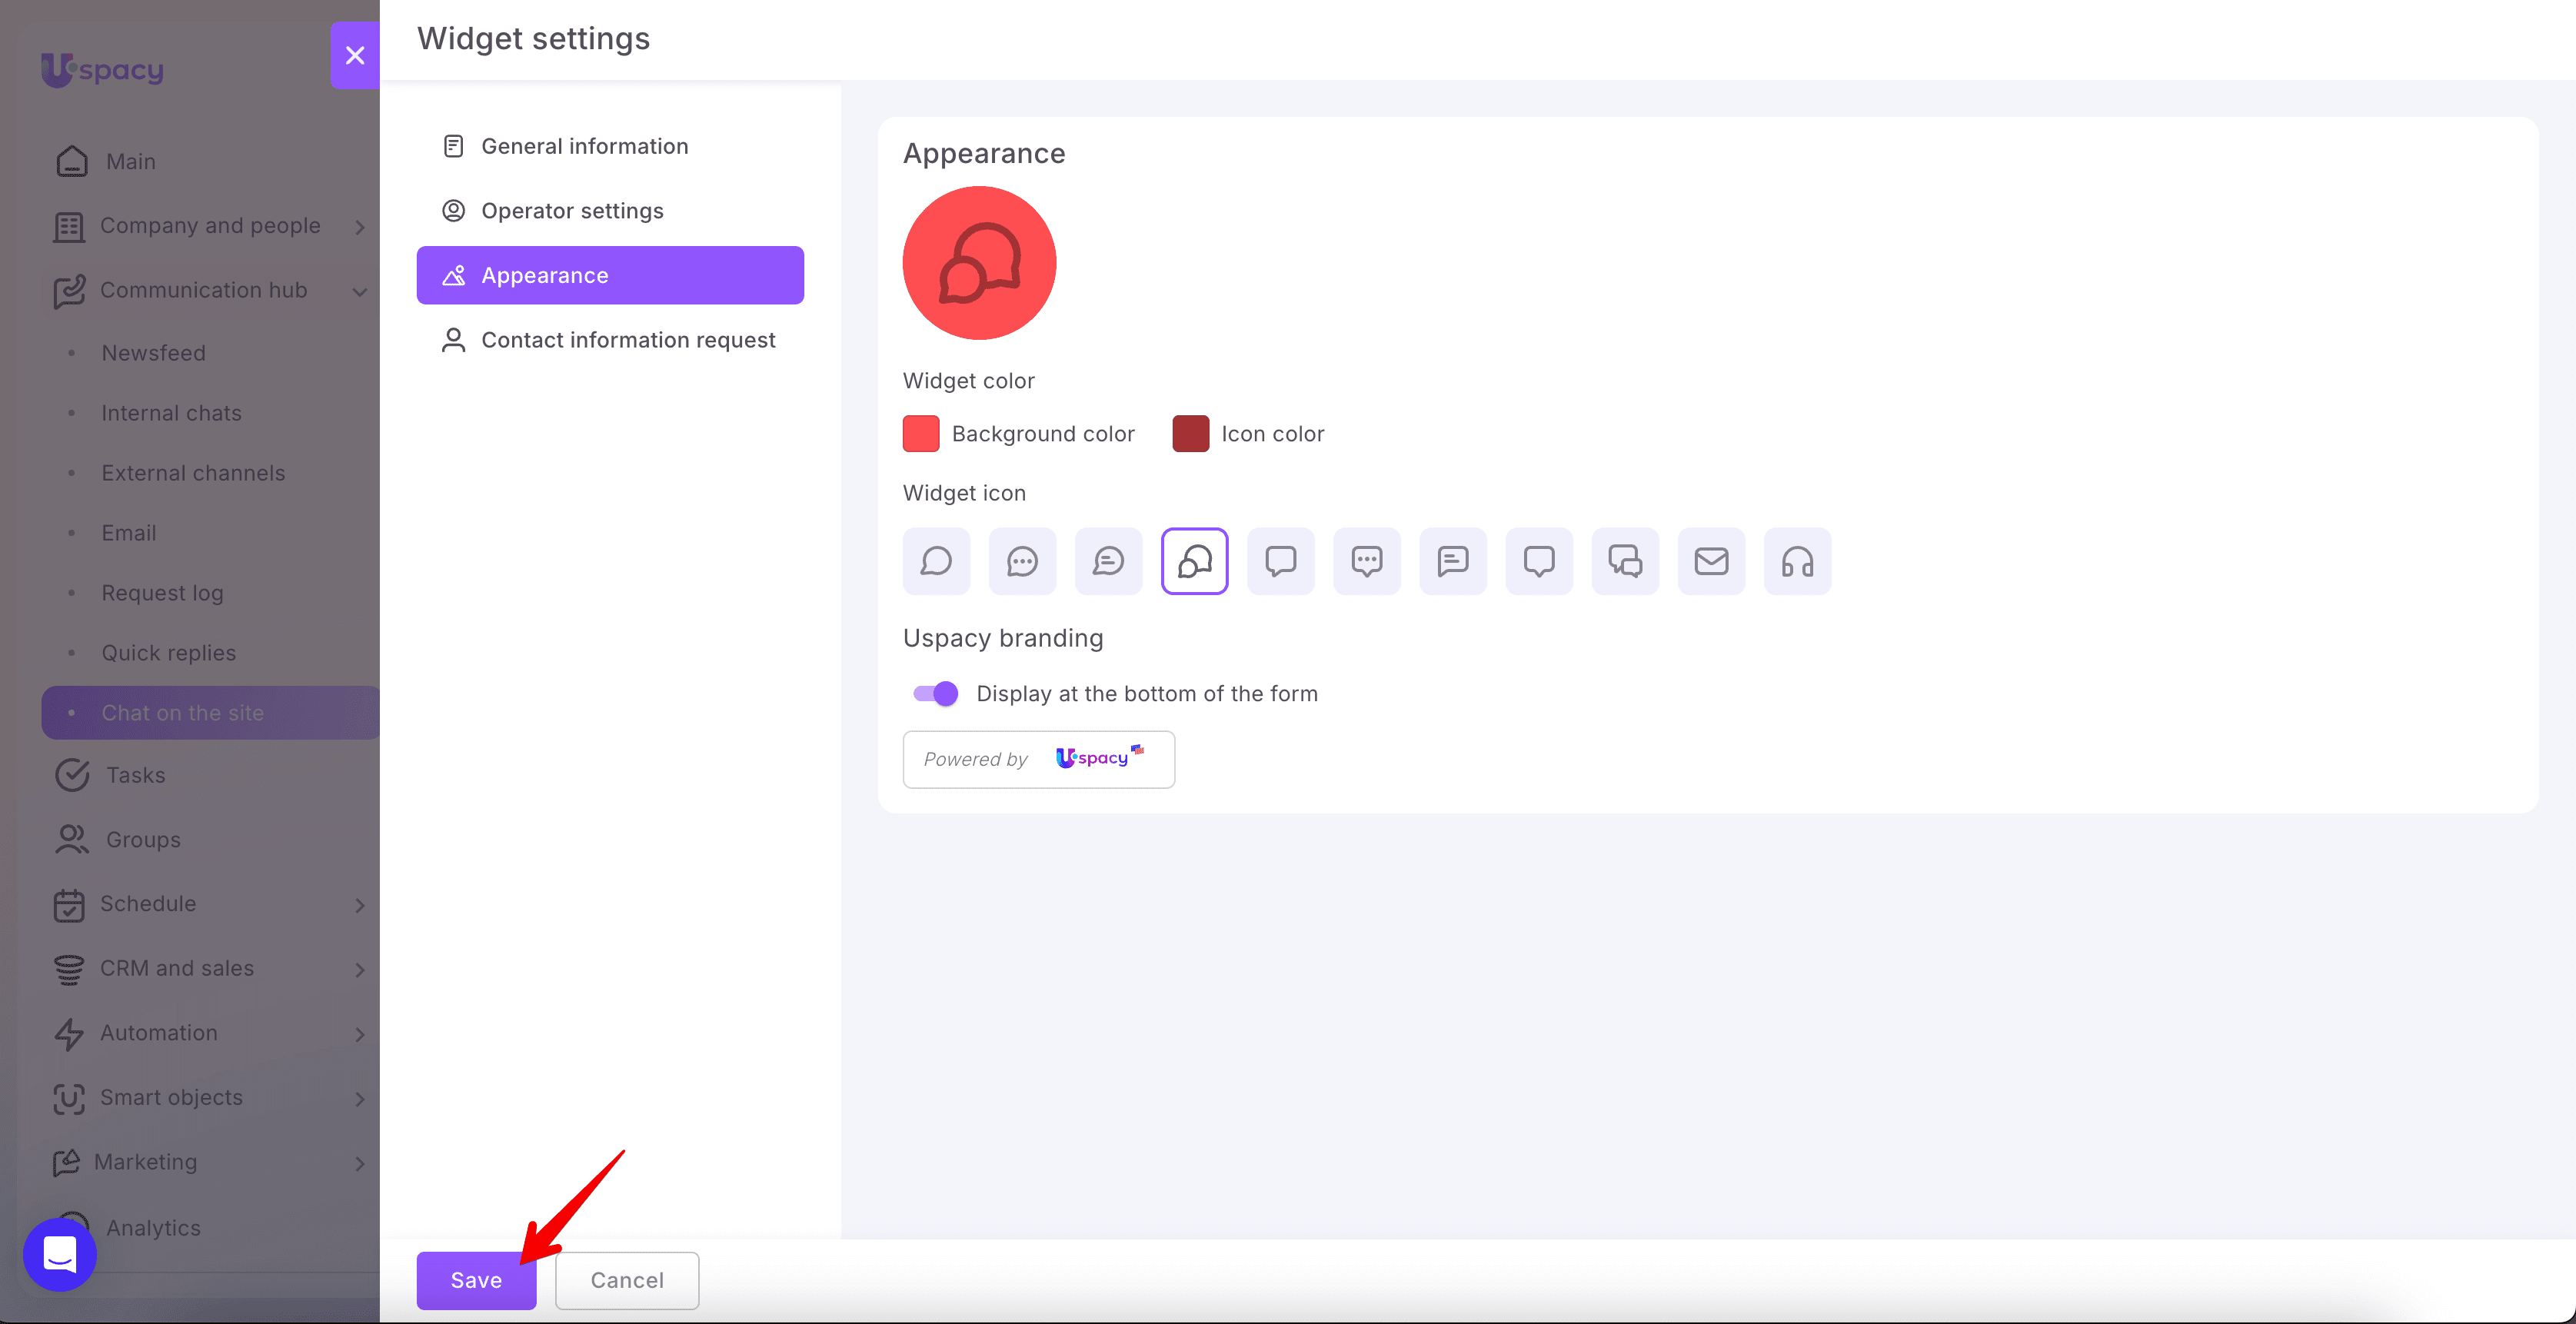Click the Groups people icon
The image size is (2576, 1324).
click(x=72, y=839)
